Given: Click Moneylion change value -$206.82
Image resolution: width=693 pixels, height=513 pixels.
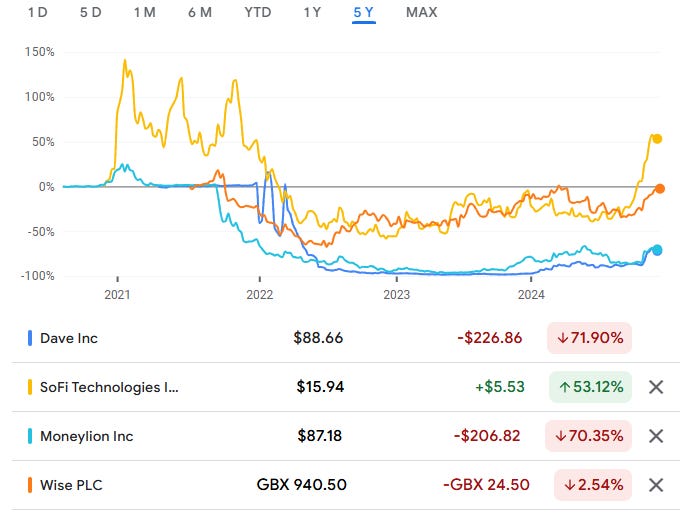Looking at the screenshot, I should pos(487,436).
